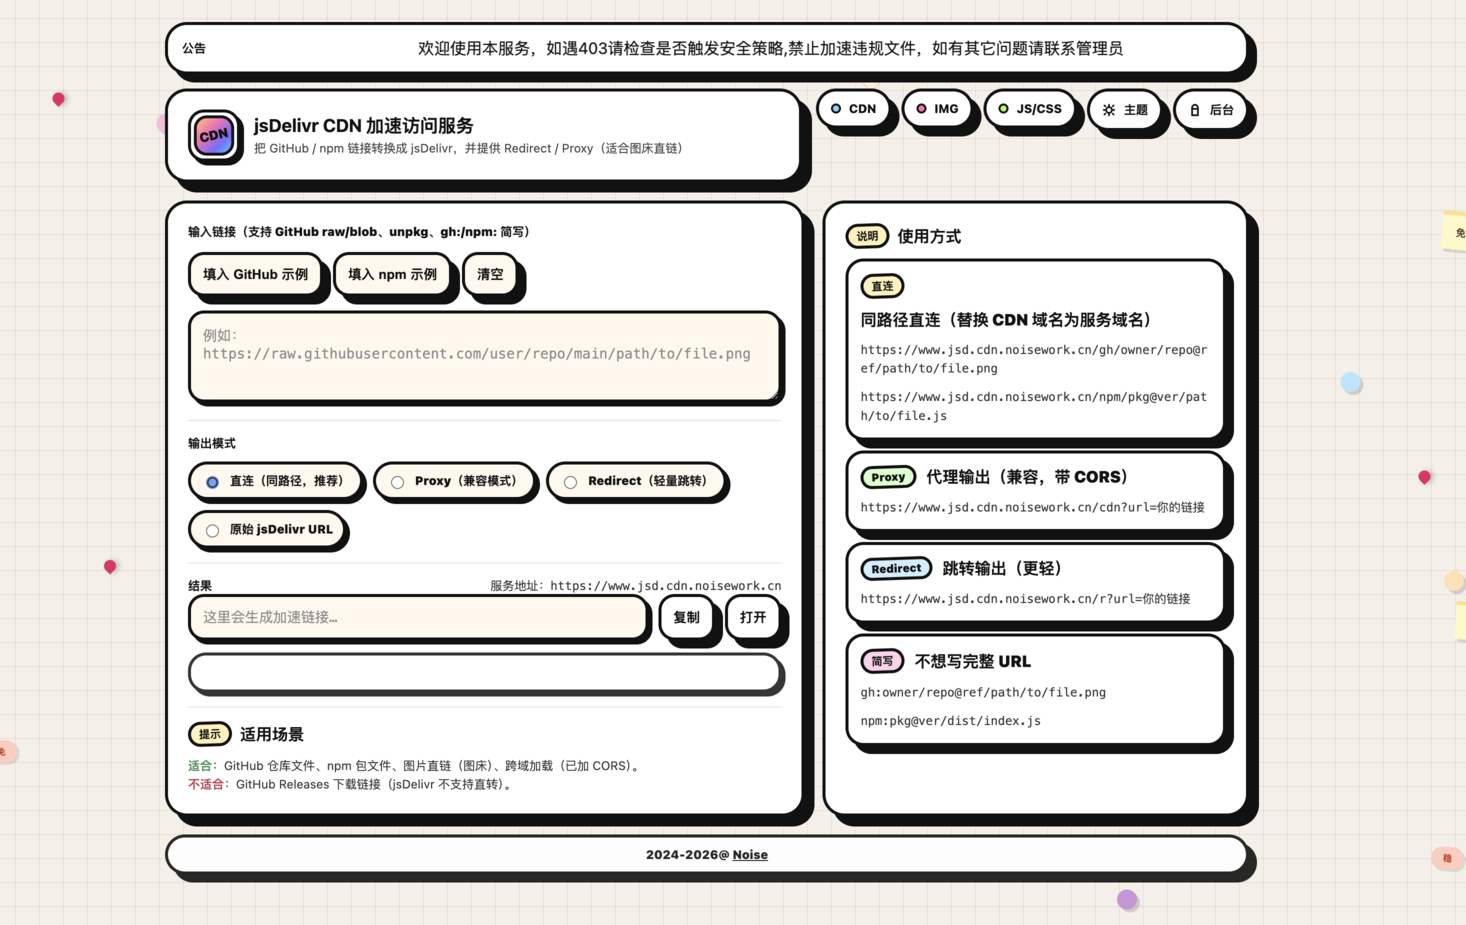Screen dimensions: 1466x925
Task: Click the 使用方式 heading
Action: pyautogui.click(x=929, y=236)
